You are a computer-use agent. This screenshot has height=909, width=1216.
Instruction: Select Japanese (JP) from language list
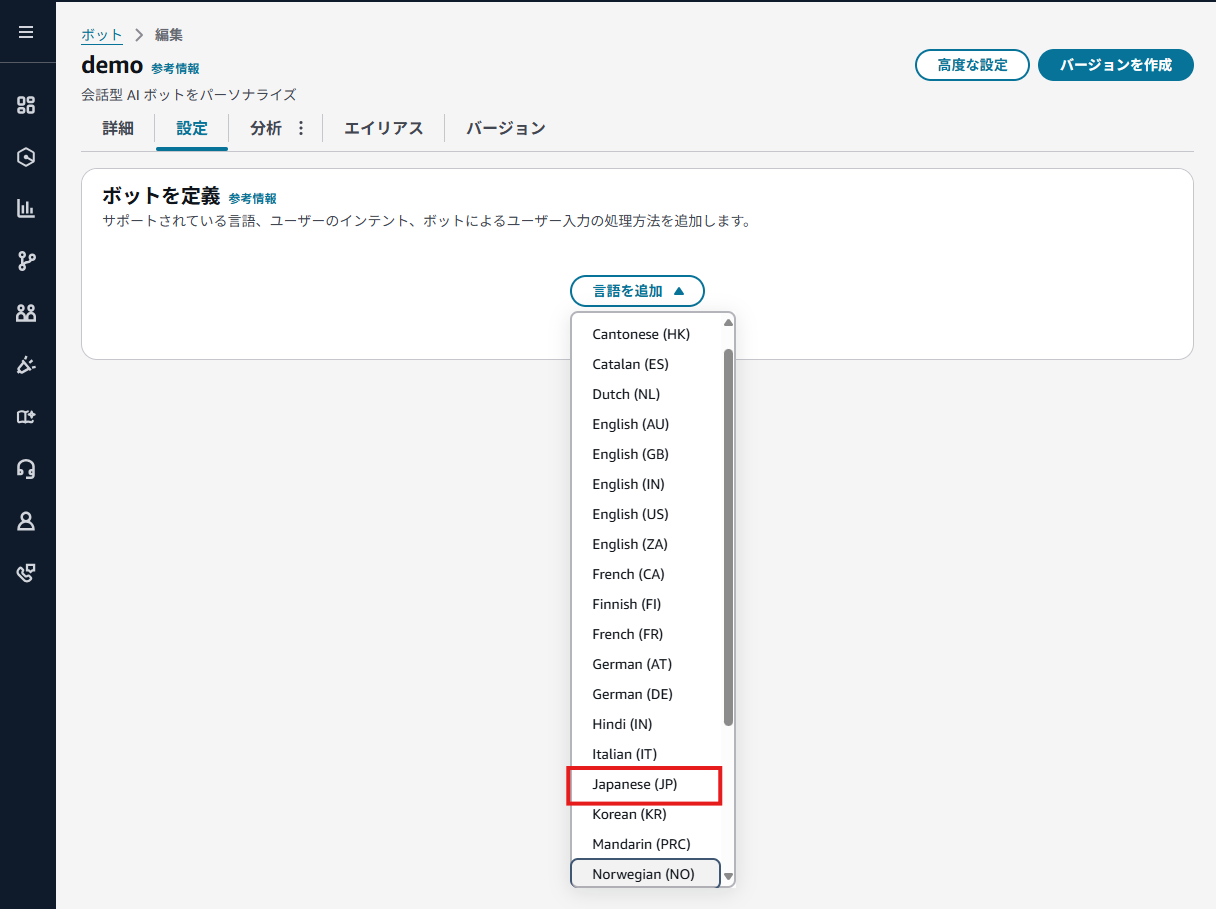[643, 785]
